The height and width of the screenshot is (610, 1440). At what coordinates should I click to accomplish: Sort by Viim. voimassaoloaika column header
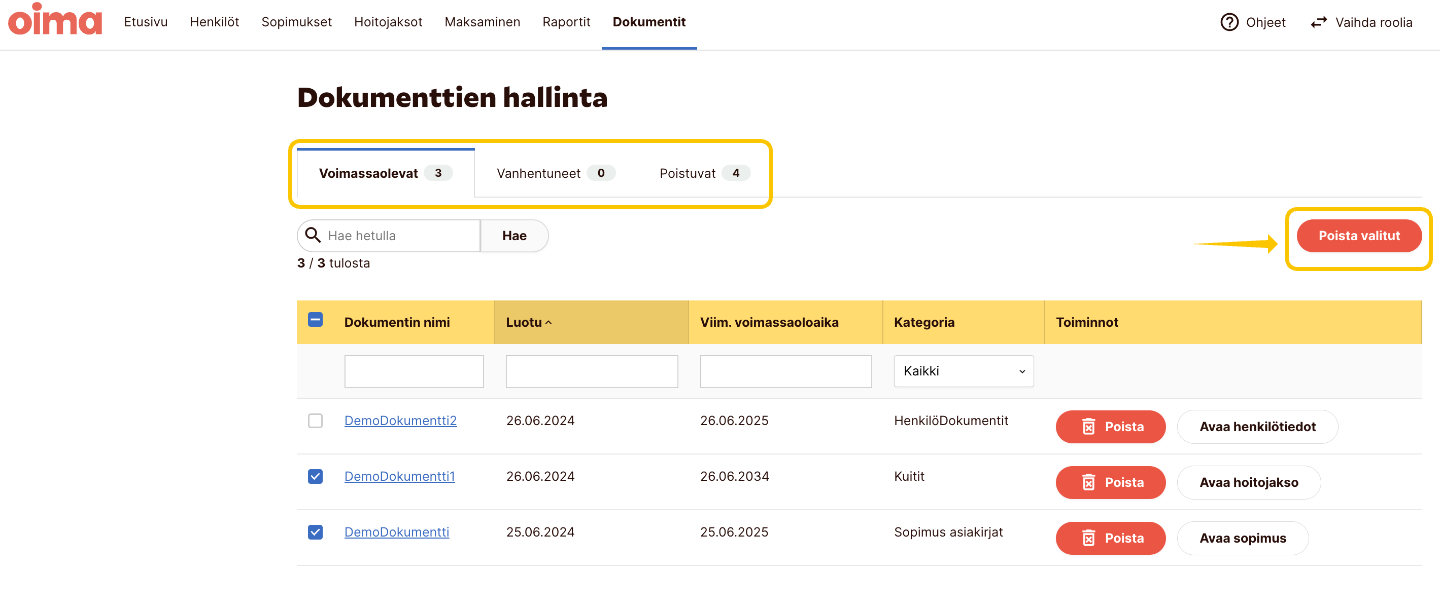pyautogui.click(x=769, y=323)
